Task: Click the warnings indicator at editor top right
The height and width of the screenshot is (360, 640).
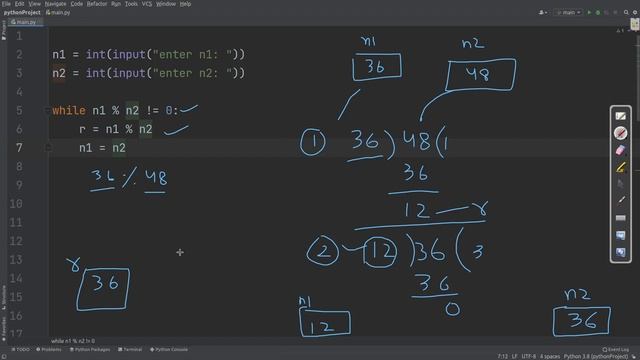Action: click(x=620, y=30)
